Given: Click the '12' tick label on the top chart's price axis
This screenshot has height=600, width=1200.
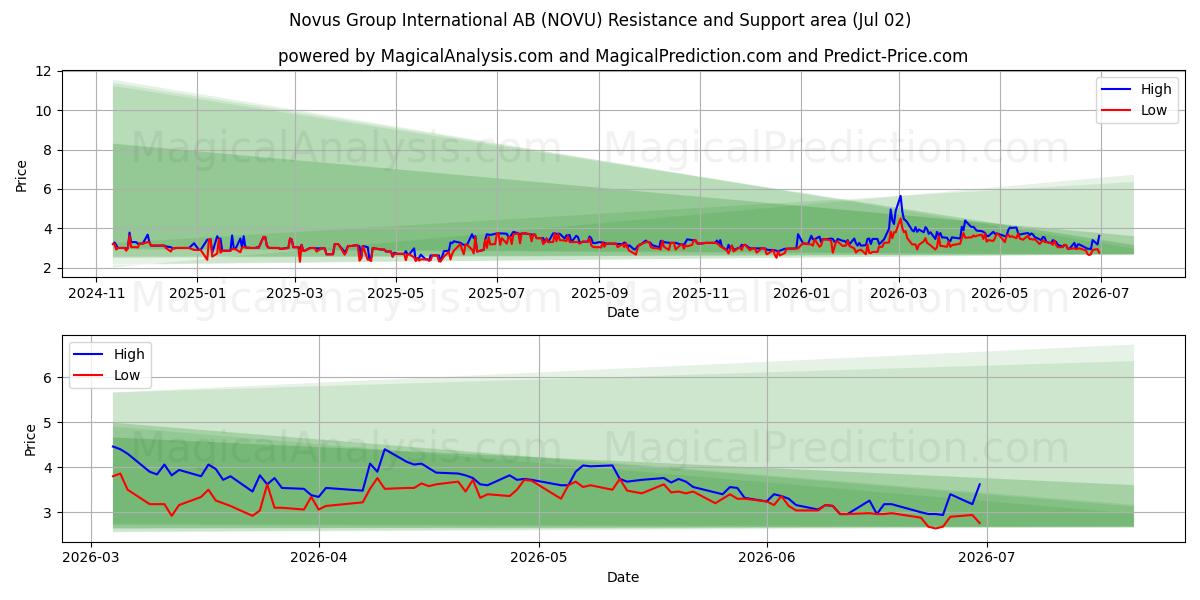Looking at the screenshot, I should coord(45,71).
